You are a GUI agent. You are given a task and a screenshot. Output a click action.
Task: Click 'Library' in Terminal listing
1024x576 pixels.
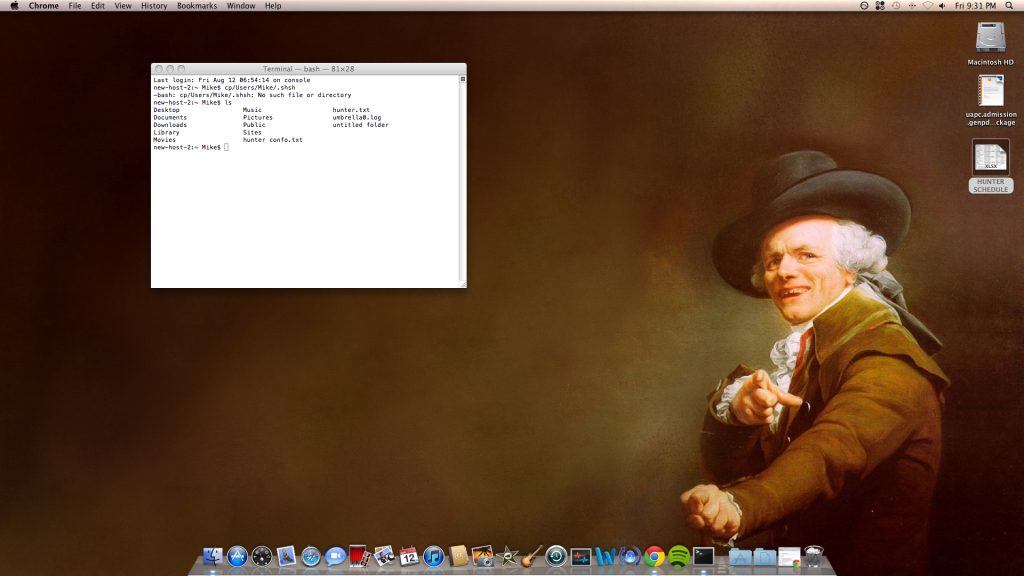pos(167,133)
